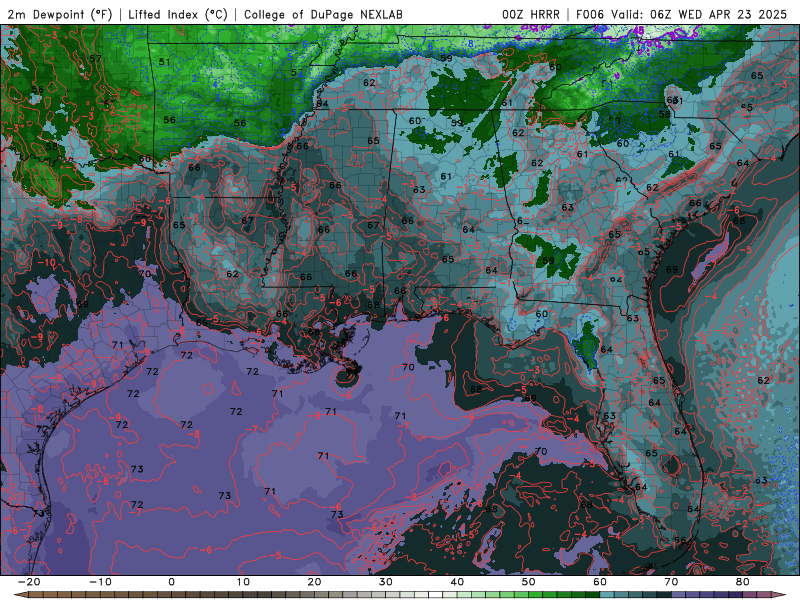The image size is (800, 600).
Task: Click the right arrow end of color bar
Action: (x=780, y=595)
